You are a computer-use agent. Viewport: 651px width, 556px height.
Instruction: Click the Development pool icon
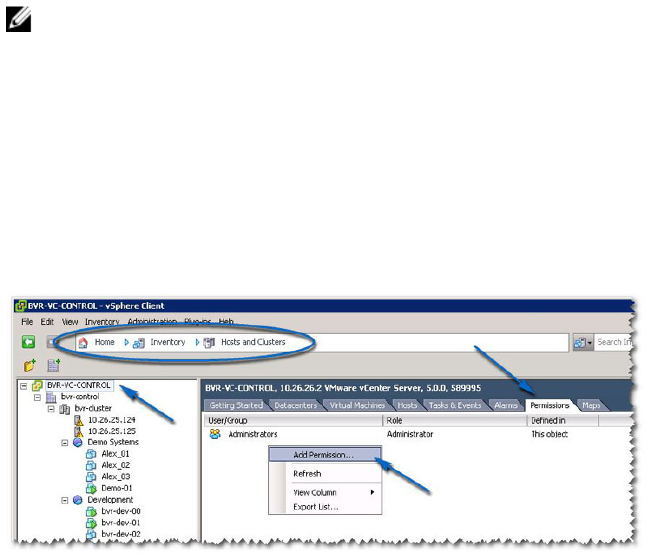coord(78,500)
